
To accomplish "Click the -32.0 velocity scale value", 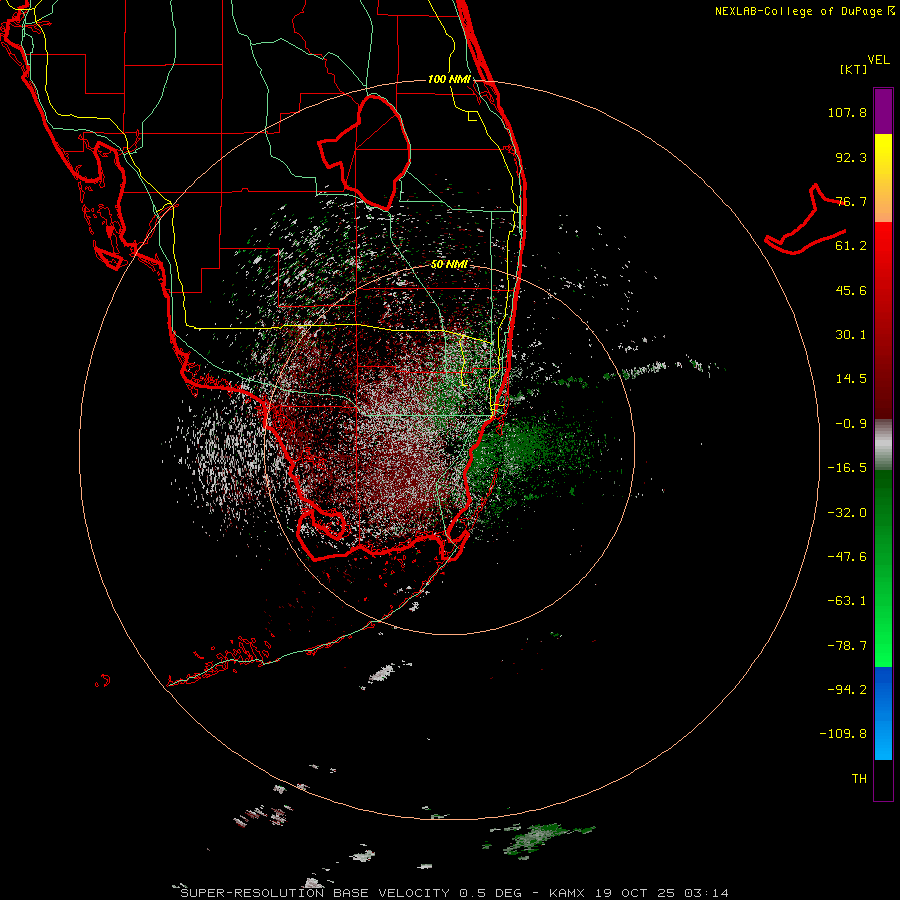I will [847, 513].
